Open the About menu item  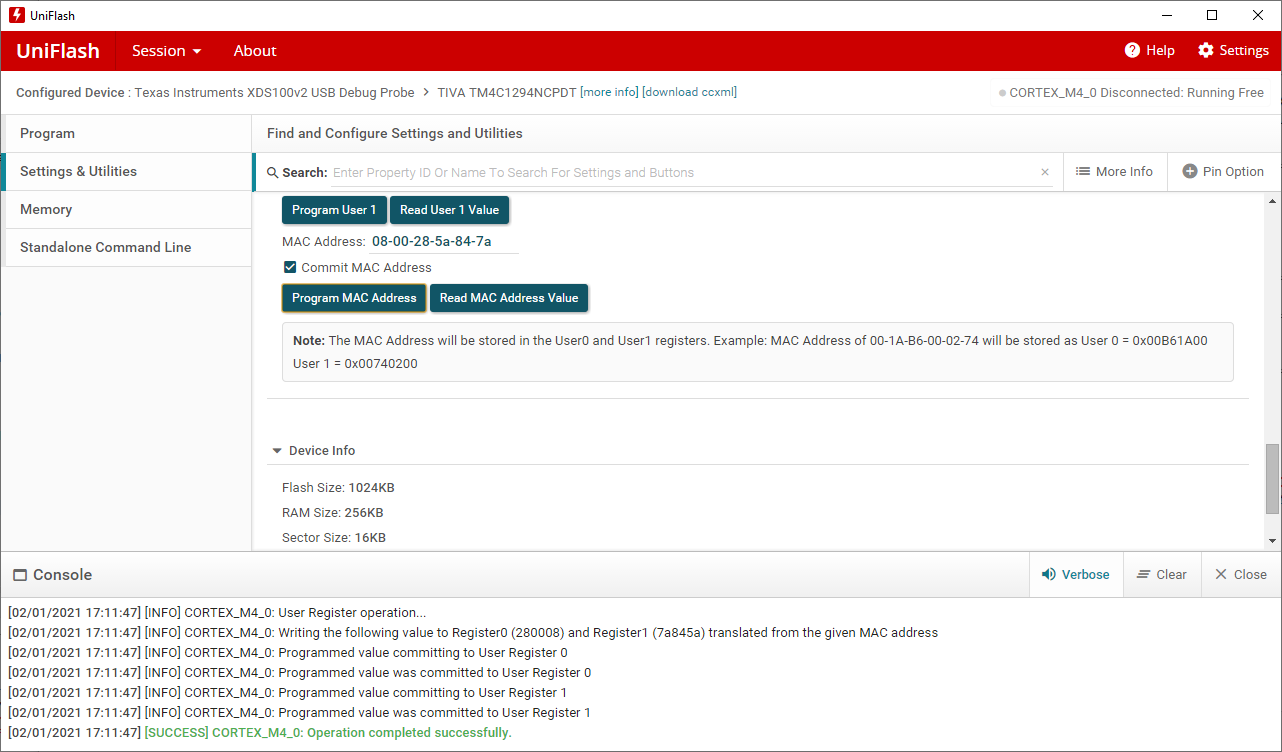coord(255,51)
